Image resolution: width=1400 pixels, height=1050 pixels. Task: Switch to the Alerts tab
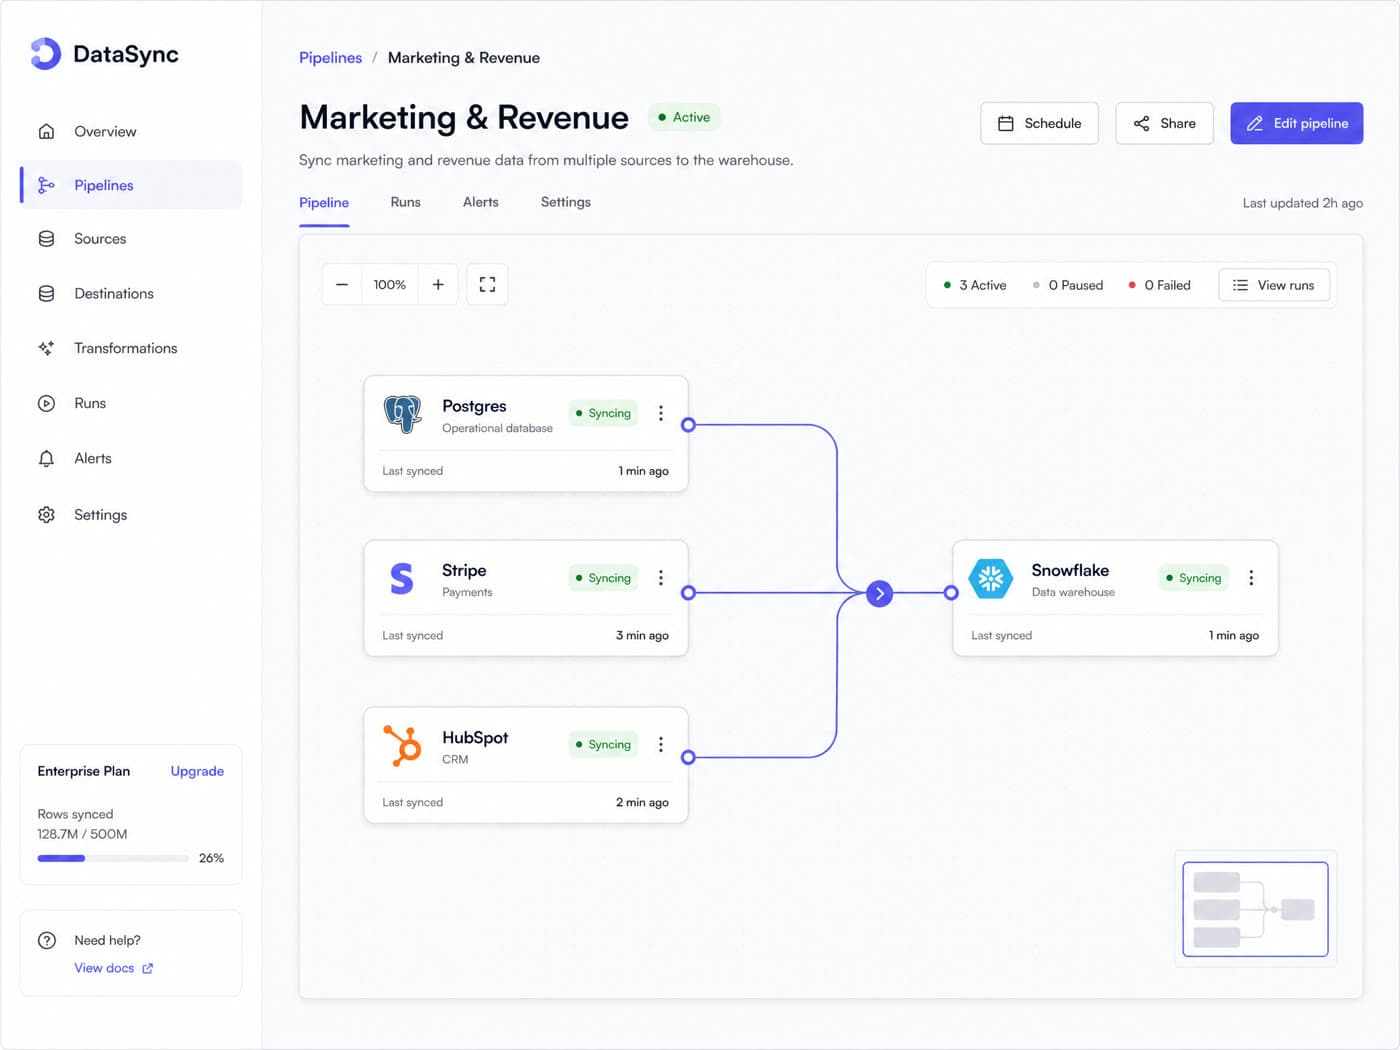click(481, 202)
